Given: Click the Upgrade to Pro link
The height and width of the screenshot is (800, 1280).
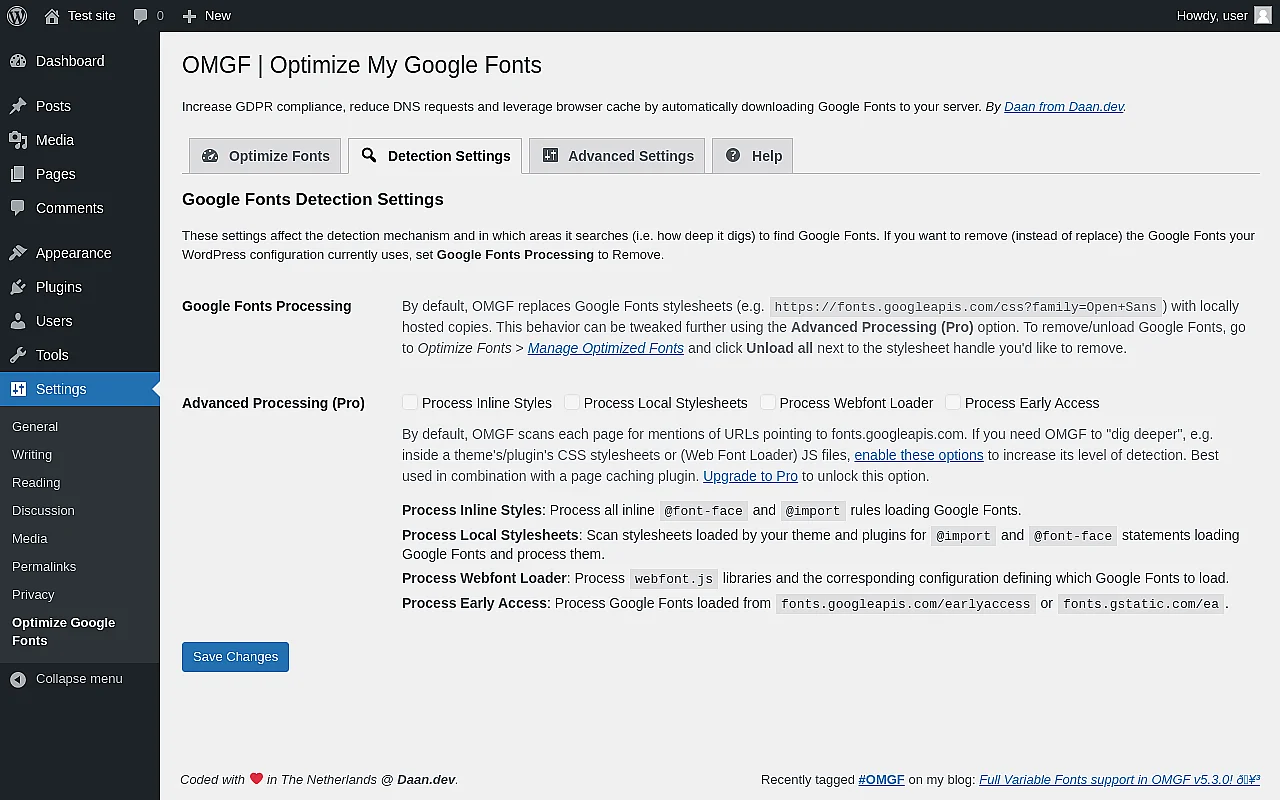Looking at the screenshot, I should coord(750,476).
